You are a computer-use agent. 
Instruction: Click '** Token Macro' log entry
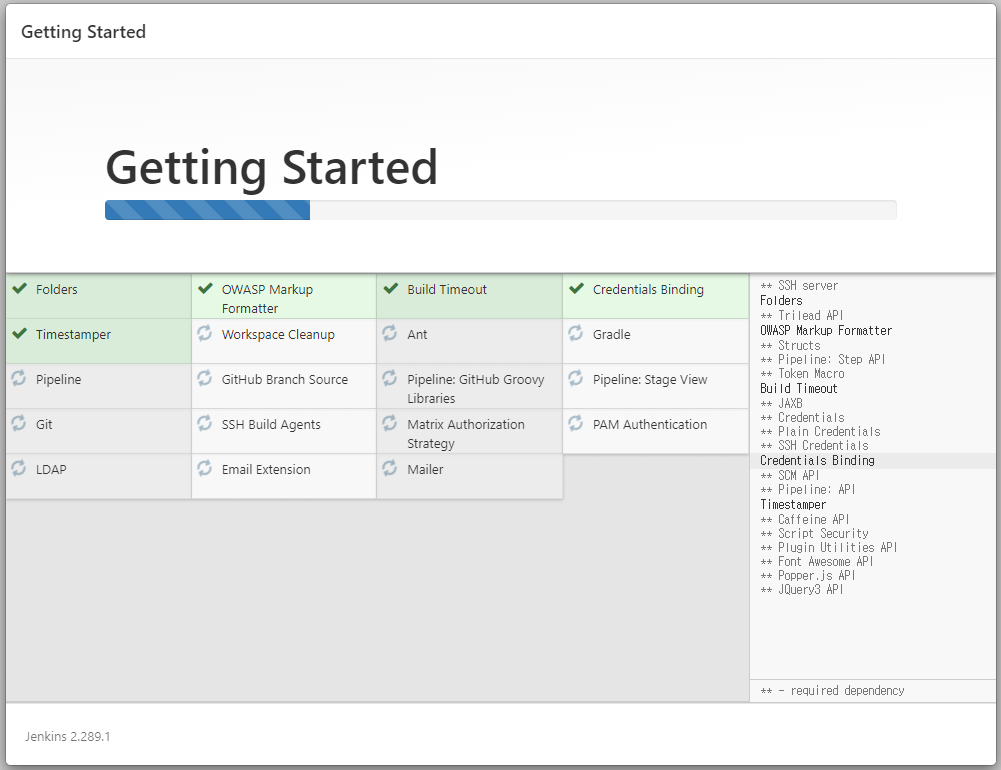pyautogui.click(x=802, y=374)
